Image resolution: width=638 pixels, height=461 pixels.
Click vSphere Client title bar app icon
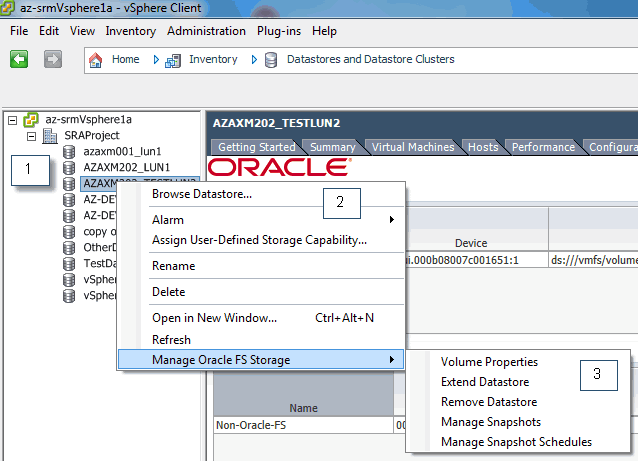click(x=7, y=8)
